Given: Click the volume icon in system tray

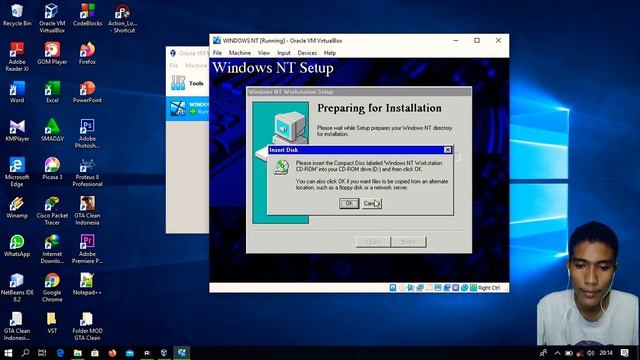Looking at the screenshot, I should [x=591, y=353].
